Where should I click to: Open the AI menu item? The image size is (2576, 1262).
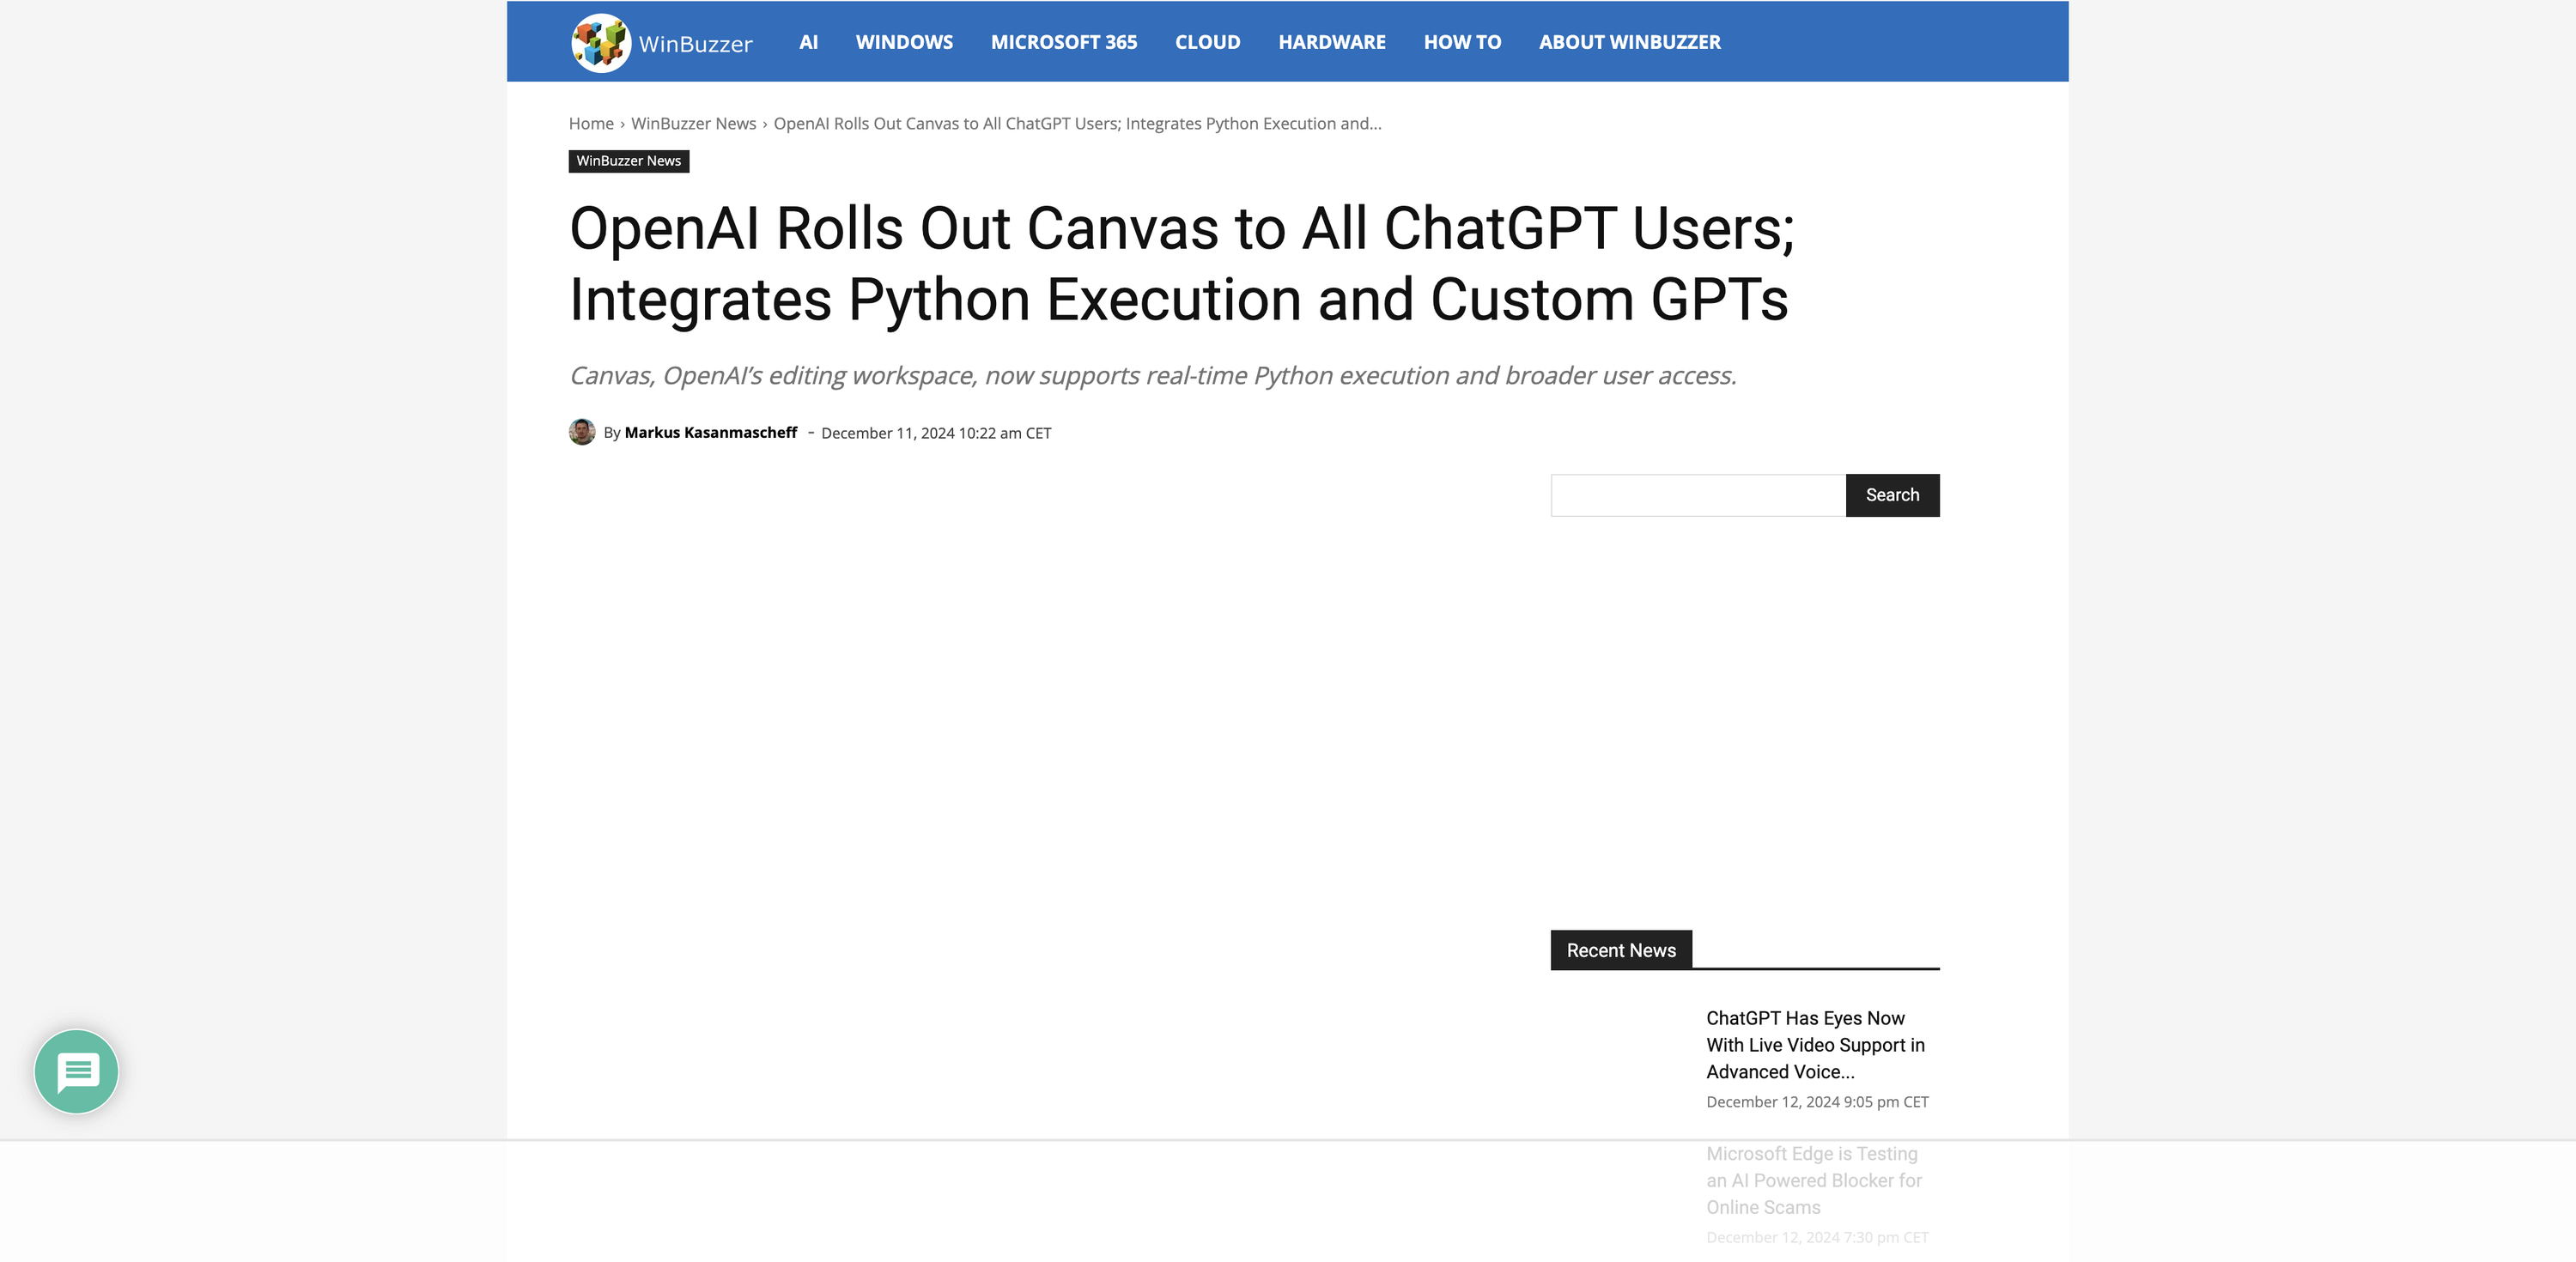pyautogui.click(x=808, y=42)
